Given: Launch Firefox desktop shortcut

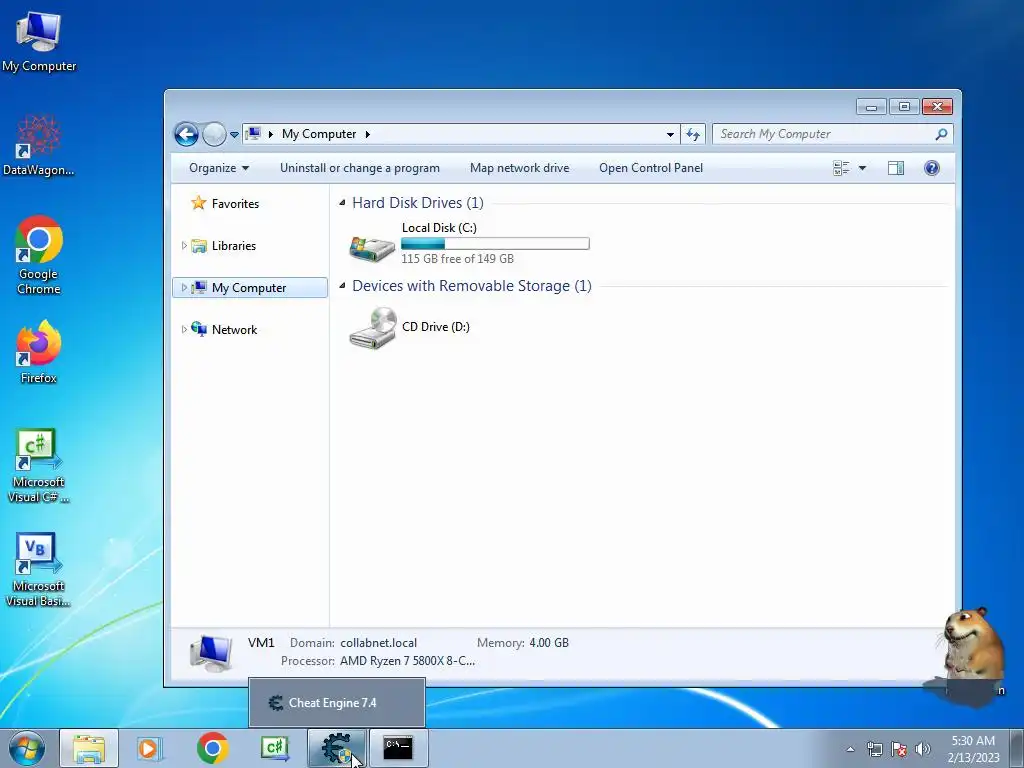Looking at the screenshot, I should tap(39, 352).
